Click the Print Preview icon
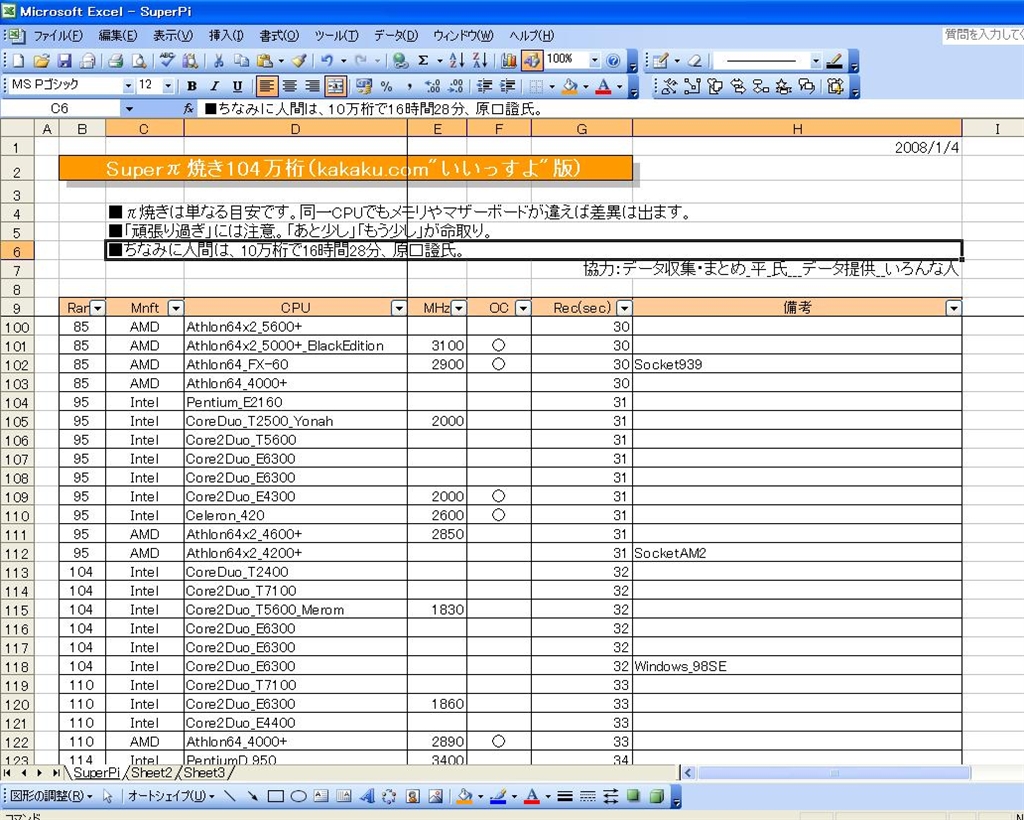This screenshot has height=820, width=1024. [138, 61]
